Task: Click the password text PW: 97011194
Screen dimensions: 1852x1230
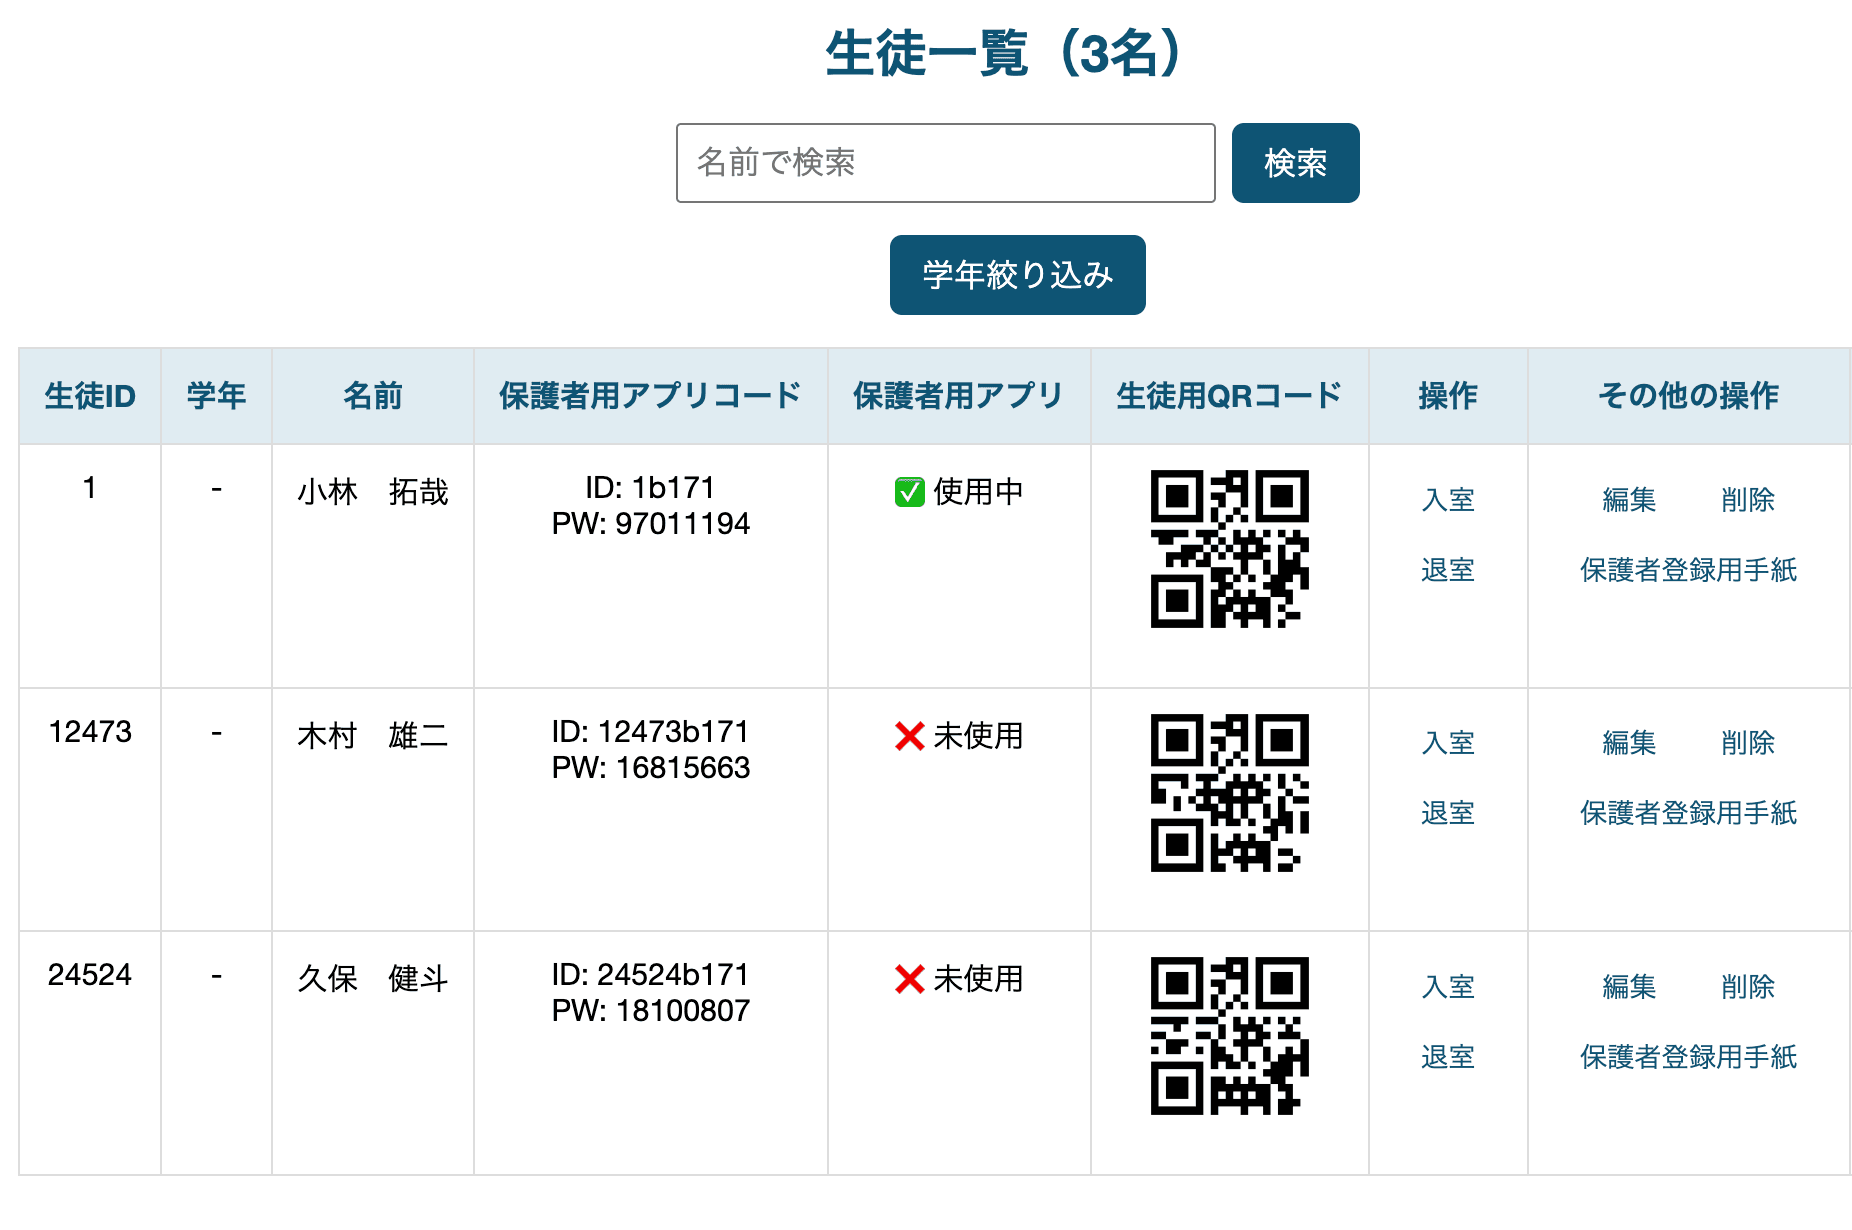Action: 650,524
